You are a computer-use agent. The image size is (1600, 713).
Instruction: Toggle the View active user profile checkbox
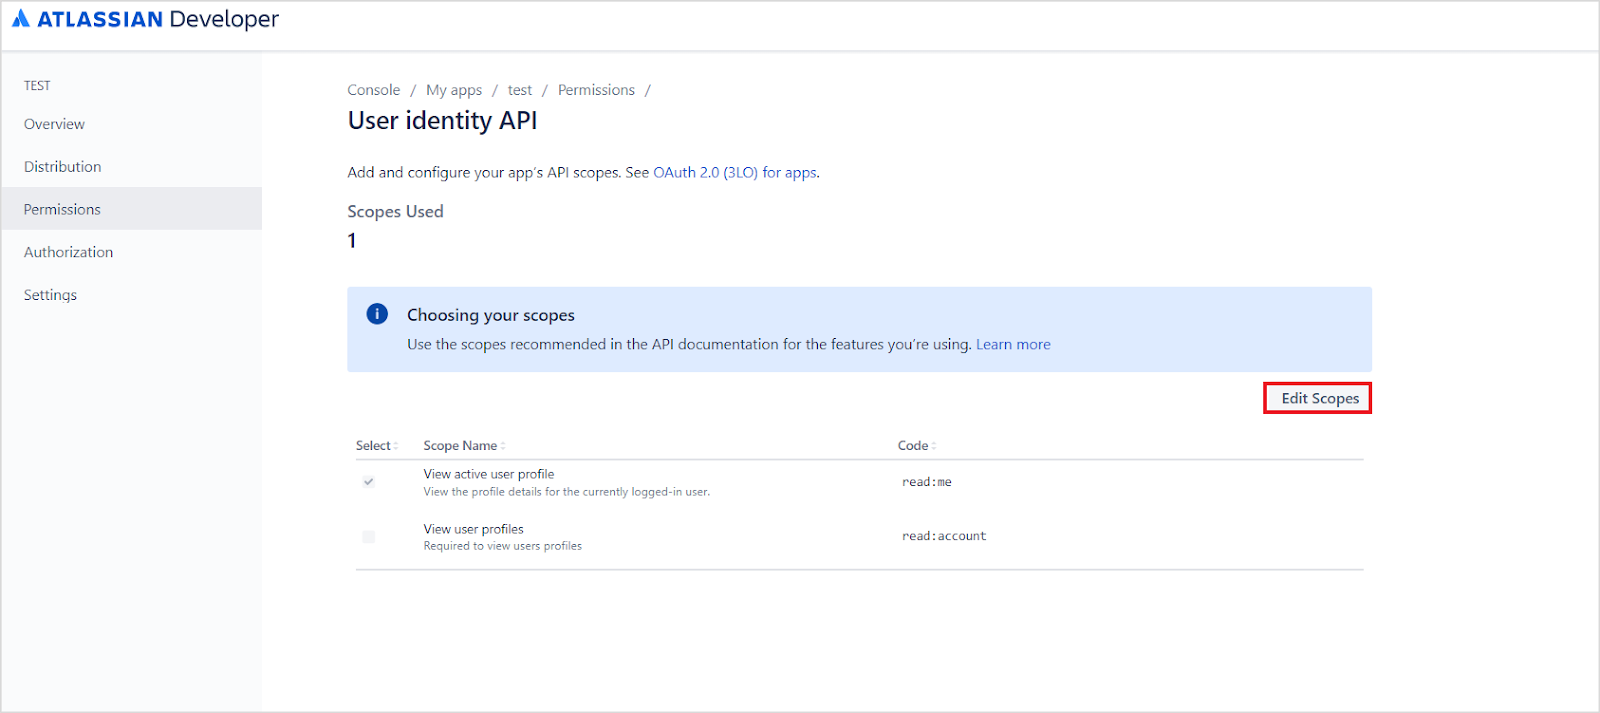tap(369, 482)
